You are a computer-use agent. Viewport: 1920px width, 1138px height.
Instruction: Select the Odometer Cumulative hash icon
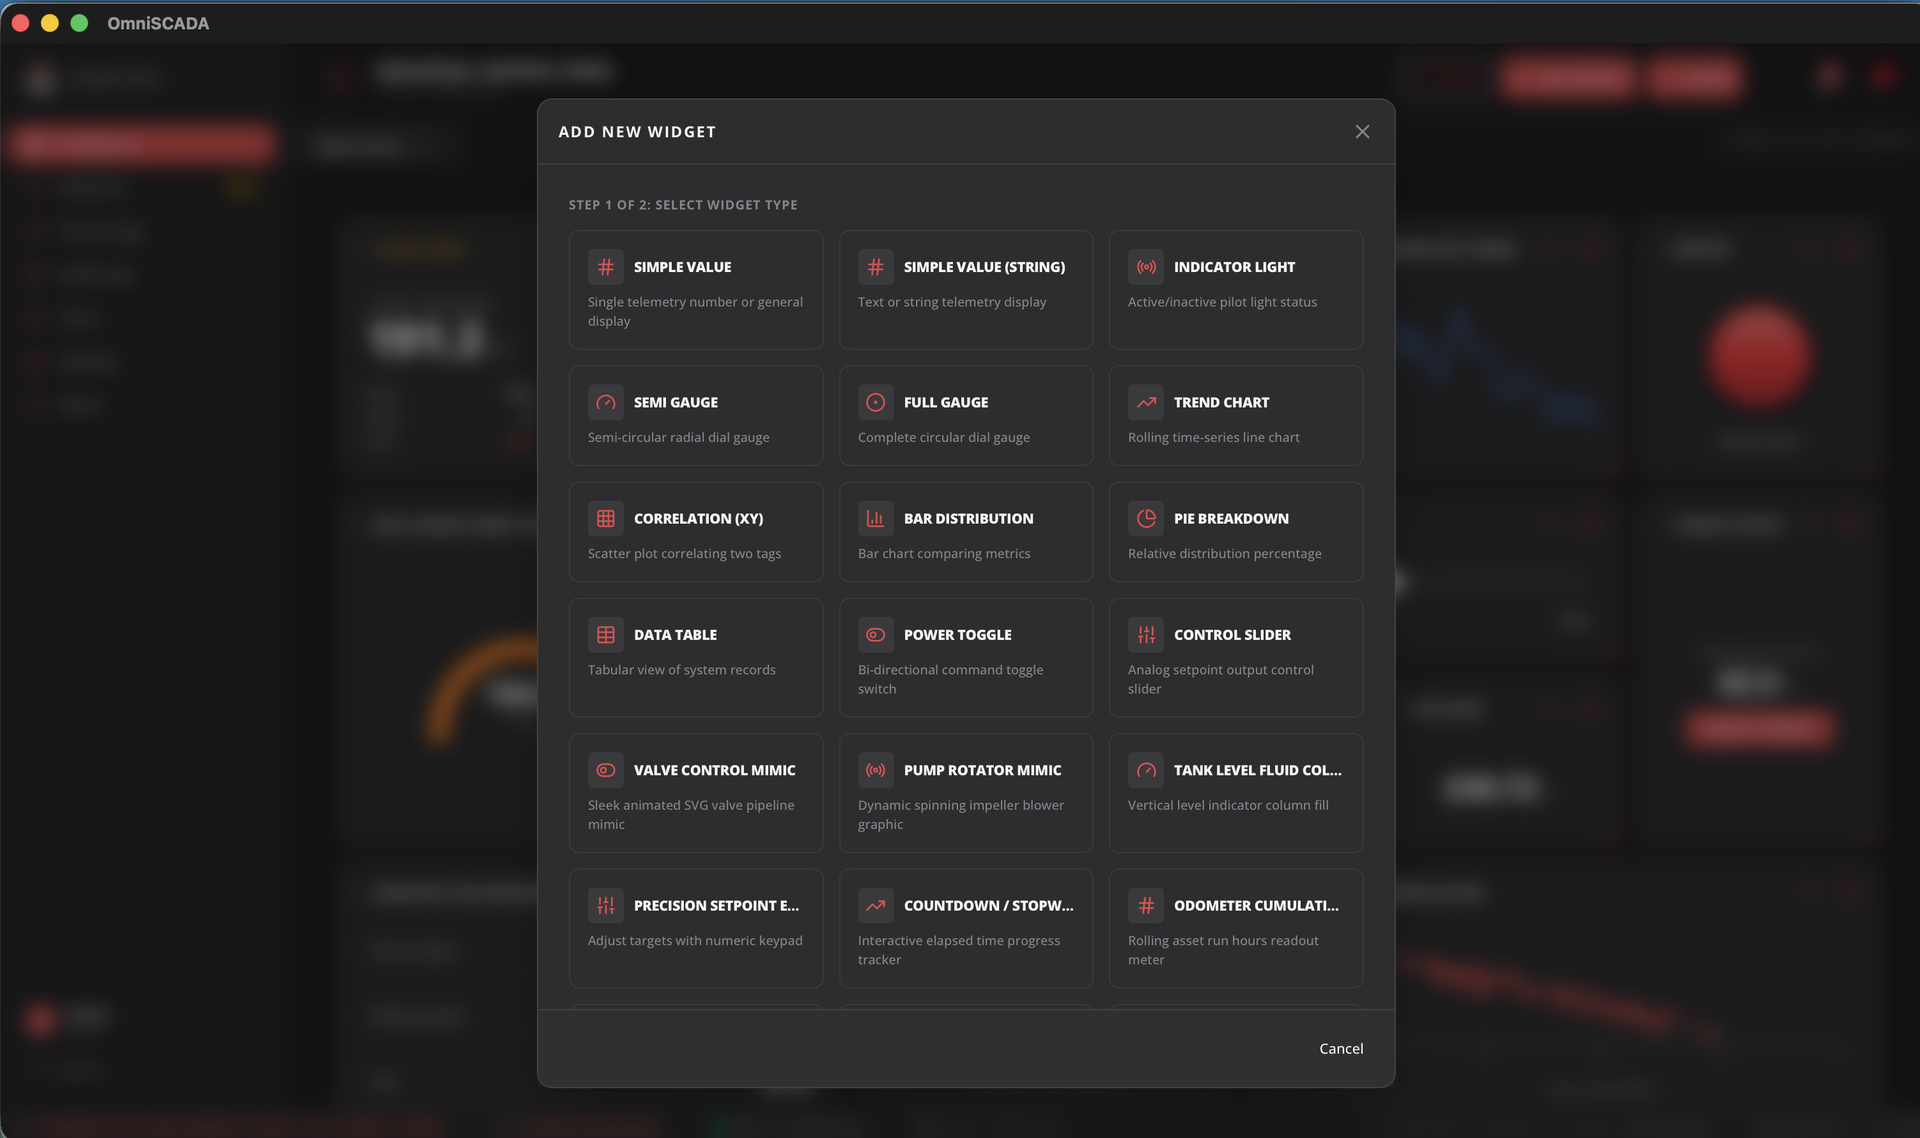coord(1146,905)
